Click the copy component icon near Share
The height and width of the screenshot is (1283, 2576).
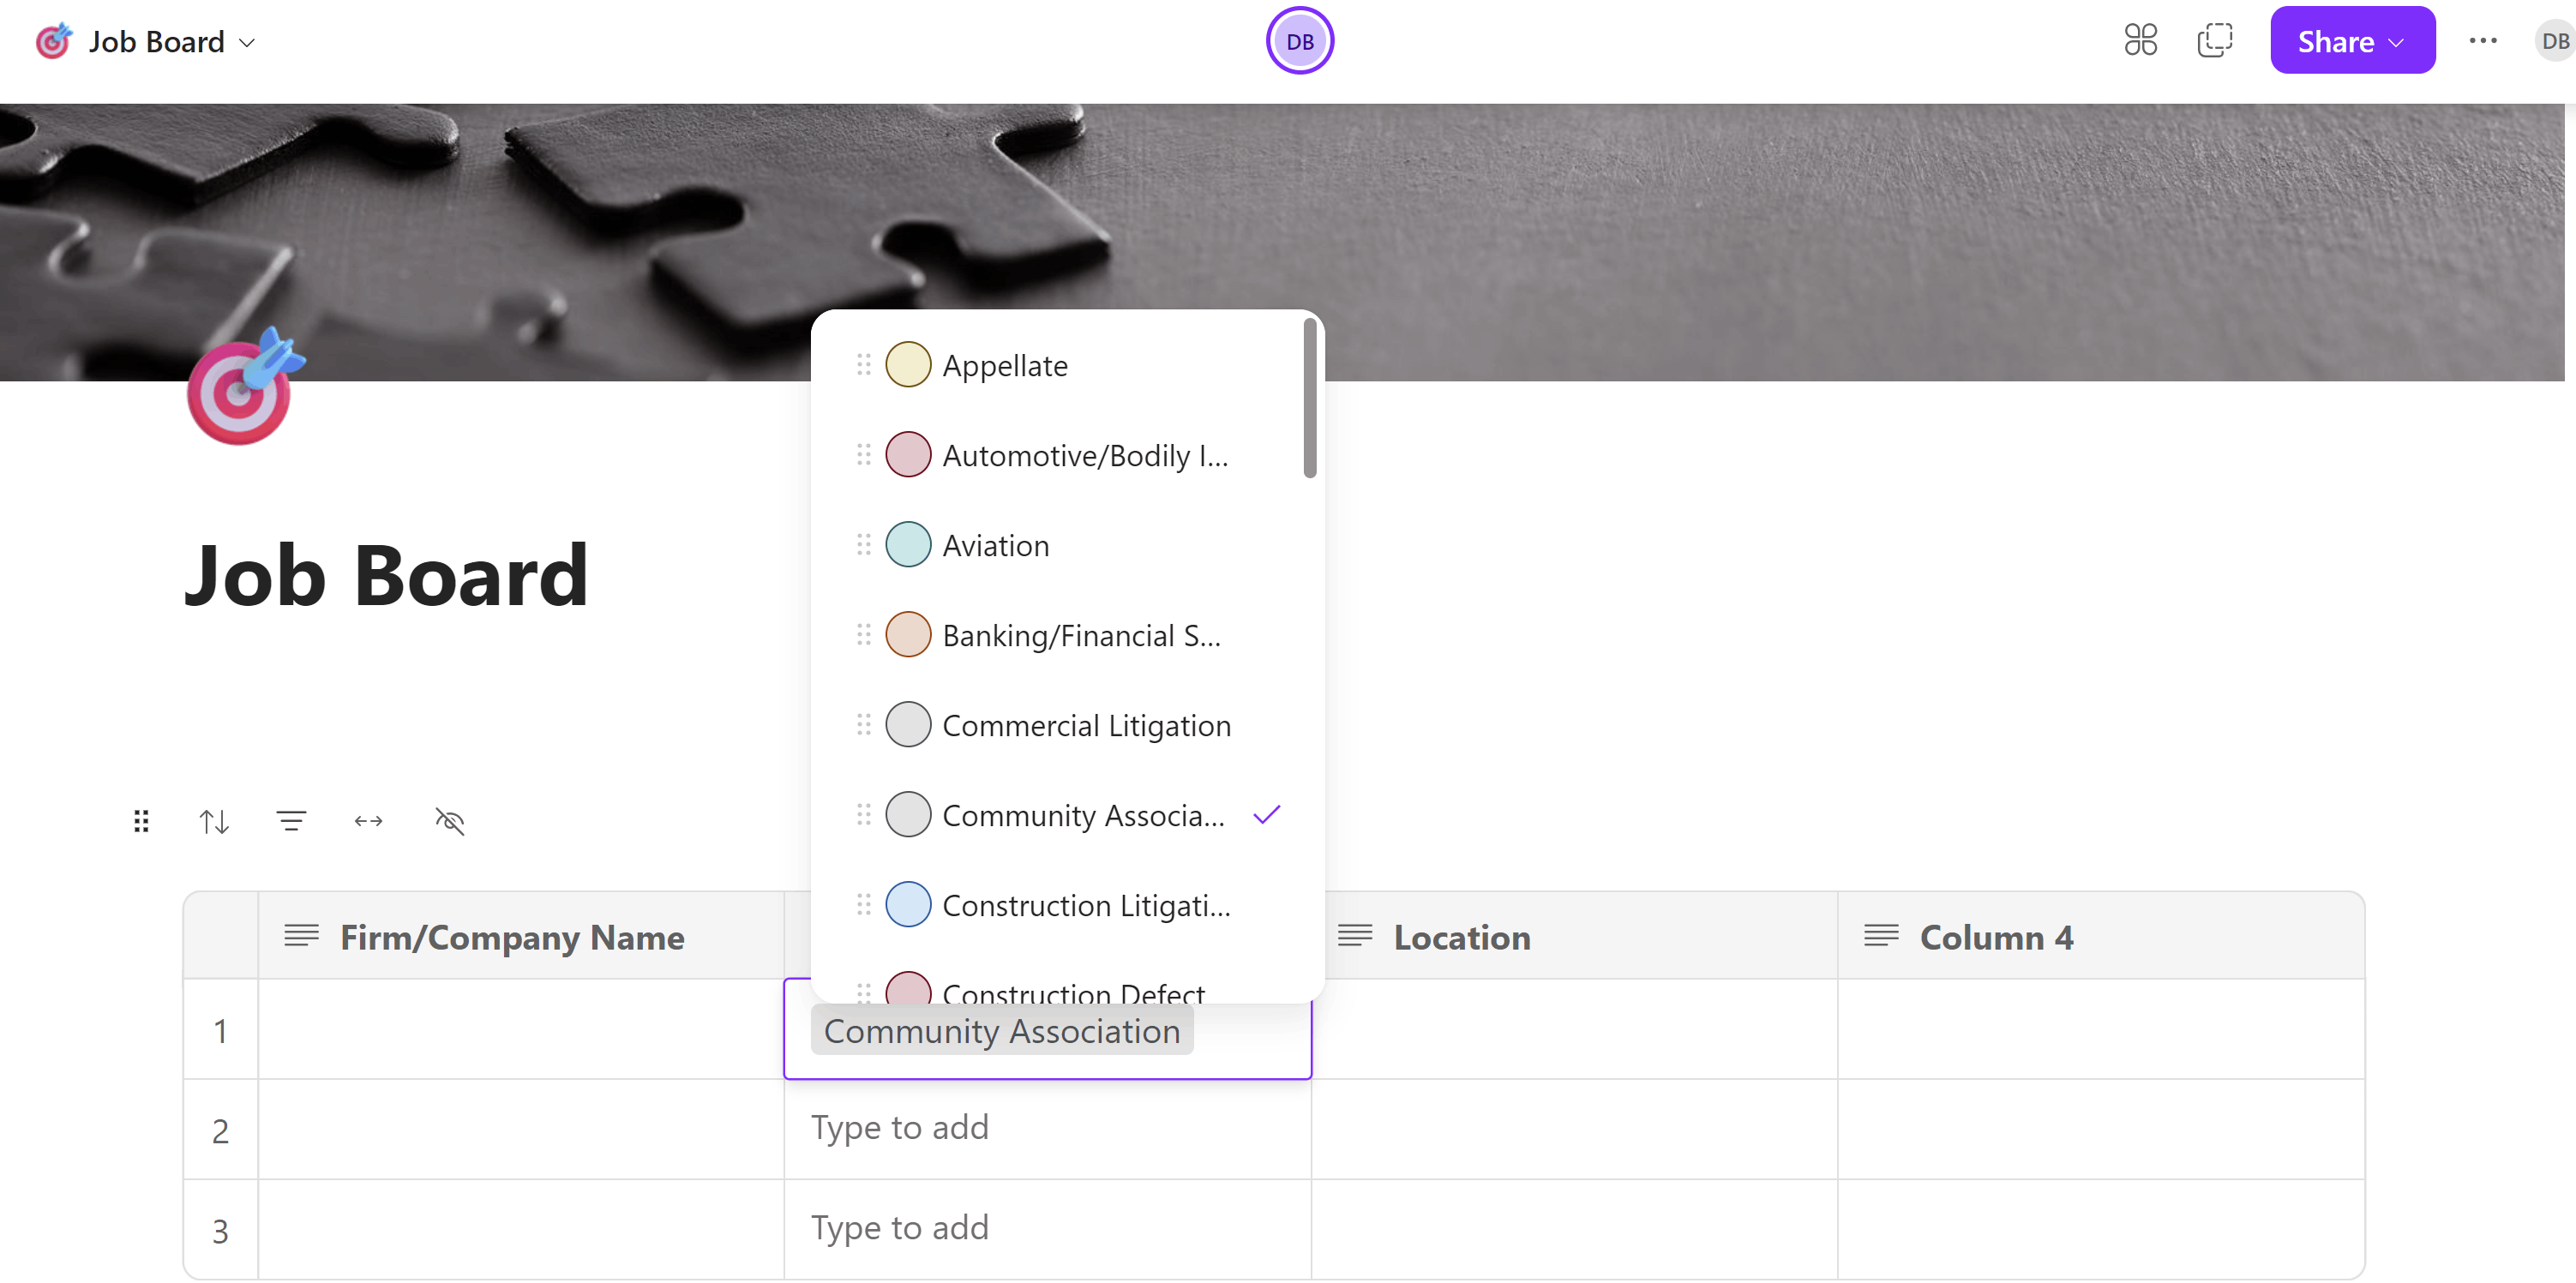(x=2214, y=41)
